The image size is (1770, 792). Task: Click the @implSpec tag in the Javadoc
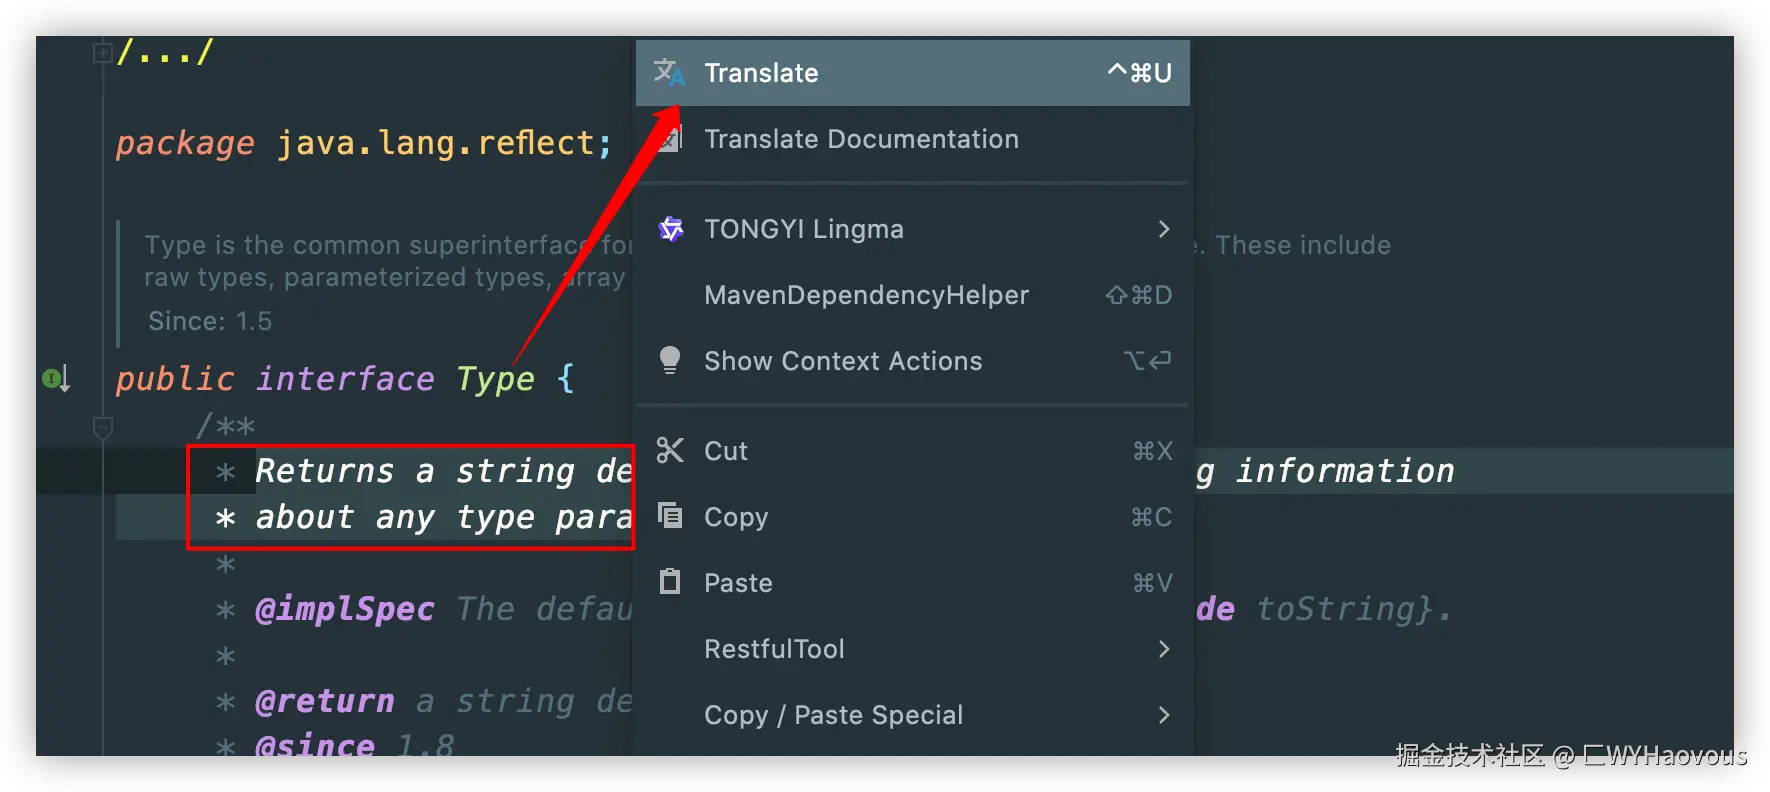[x=345, y=609]
